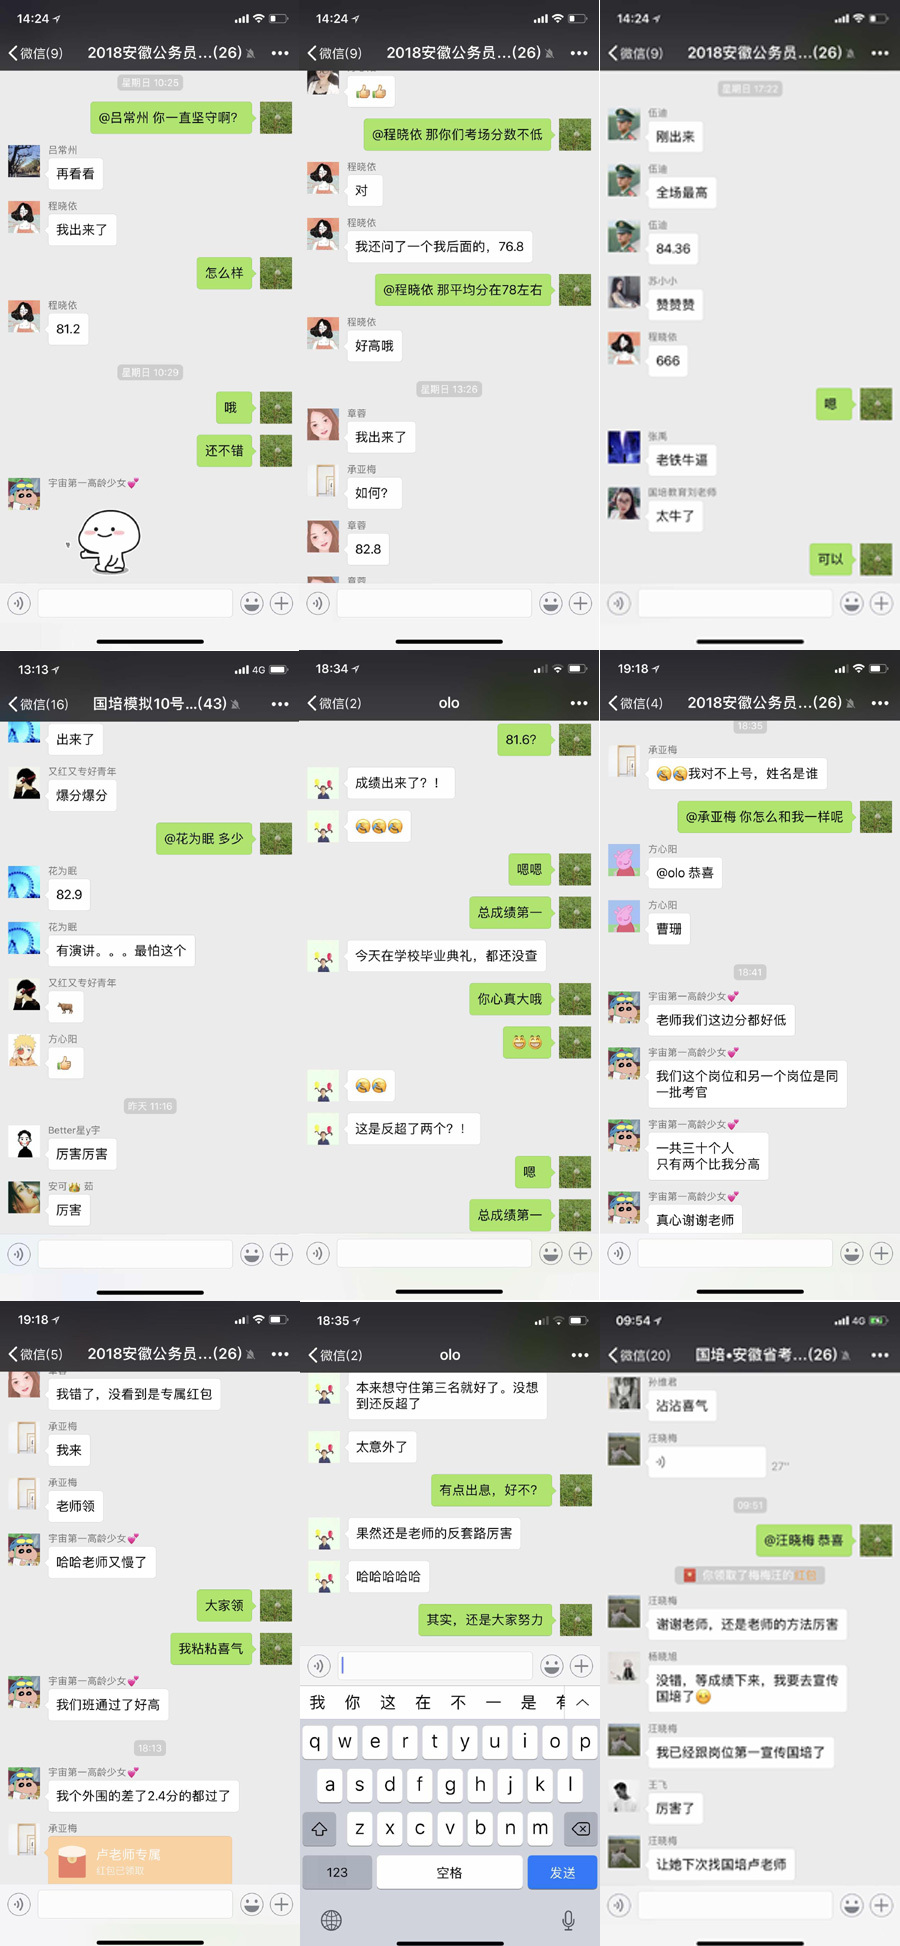900x1946 pixels.
Task: Tap the m key on keyboard
Action: [540, 1828]
